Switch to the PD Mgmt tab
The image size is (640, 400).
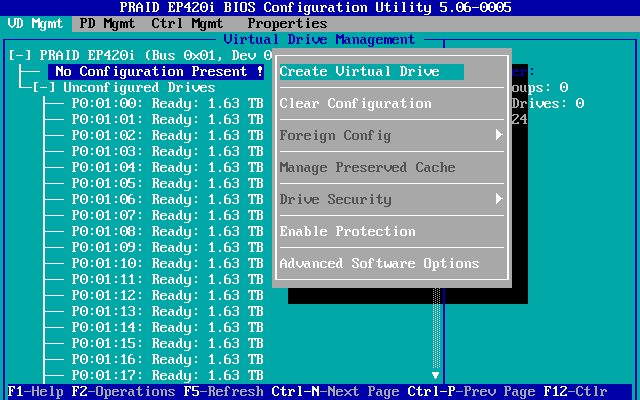tap(107, 23)
